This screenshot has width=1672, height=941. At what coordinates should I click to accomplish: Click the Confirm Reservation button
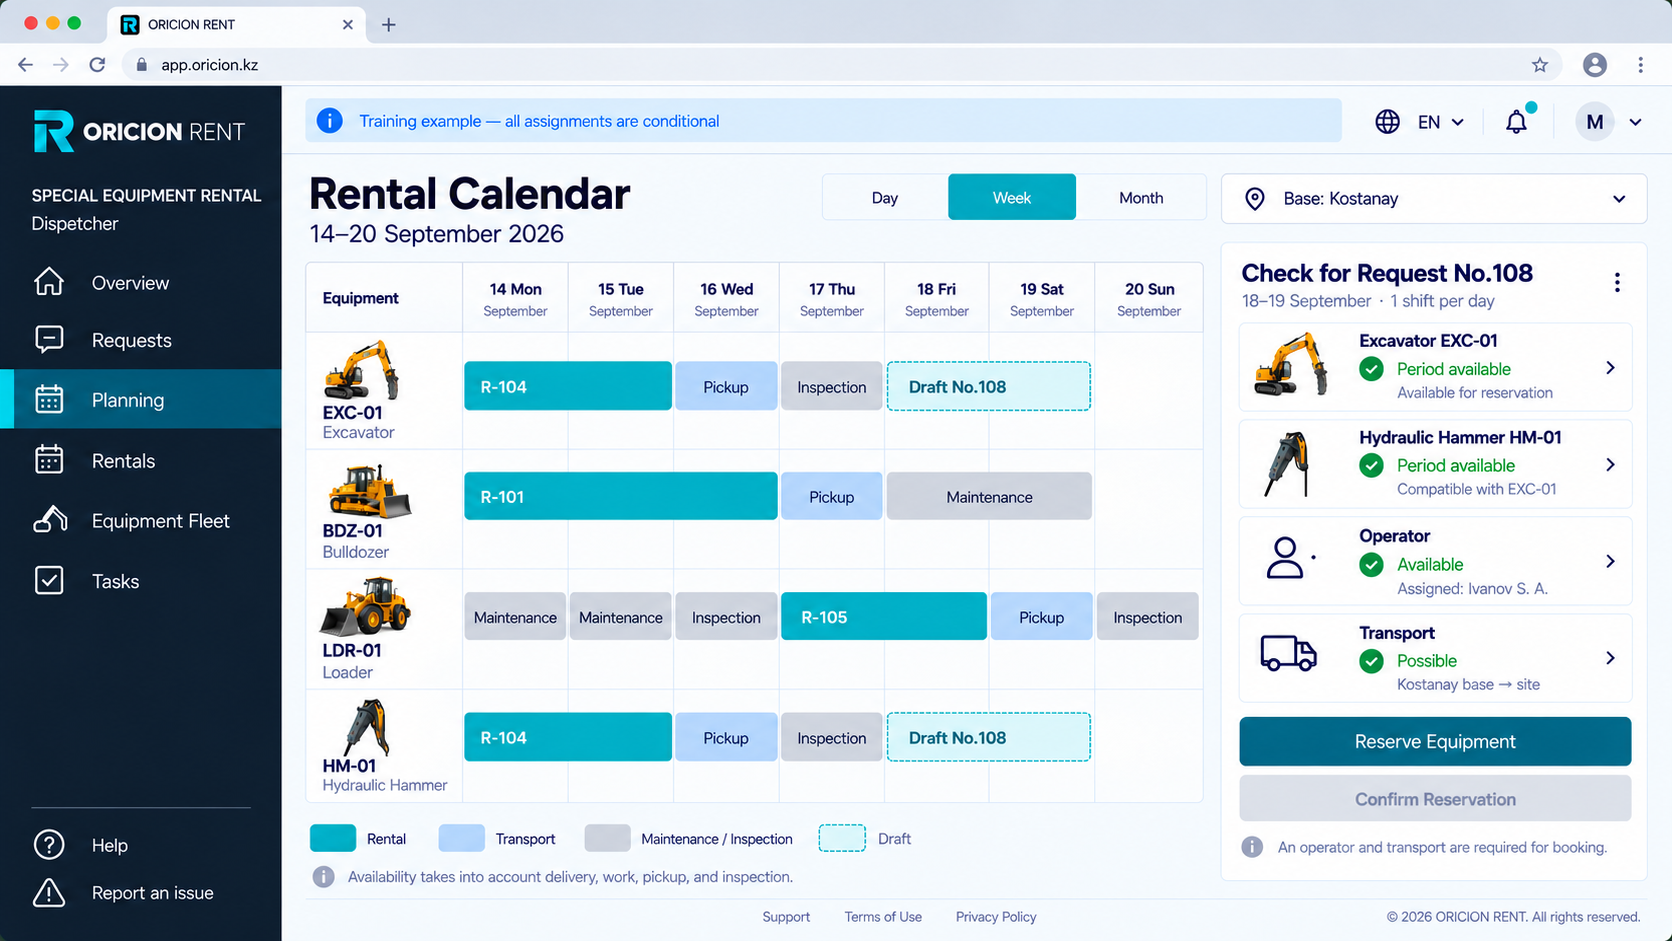coord(1435,799)
